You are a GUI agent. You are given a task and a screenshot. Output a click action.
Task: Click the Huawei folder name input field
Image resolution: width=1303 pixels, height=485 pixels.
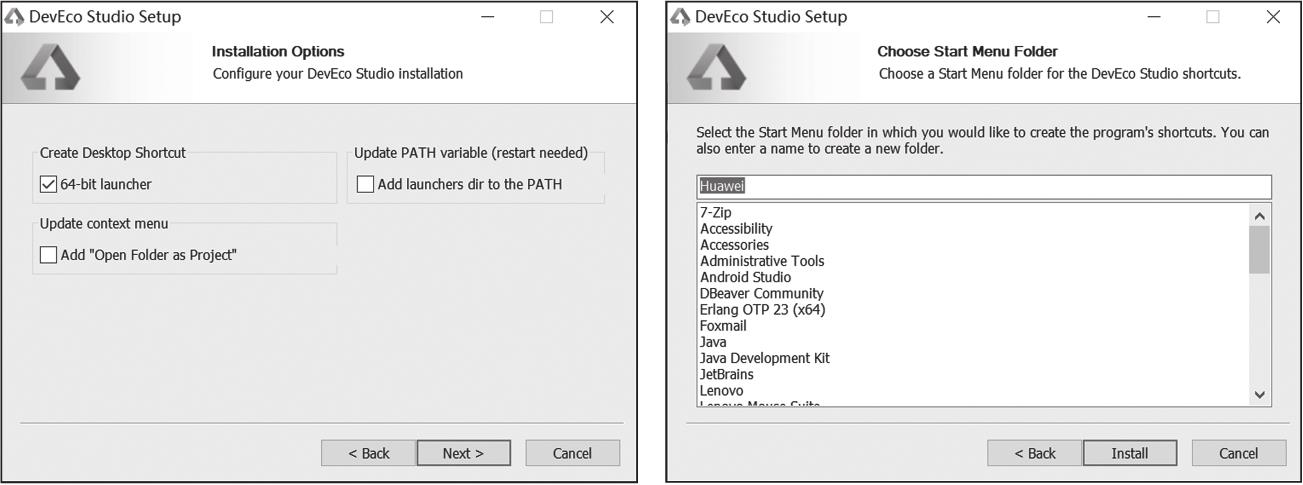[983, 187]
